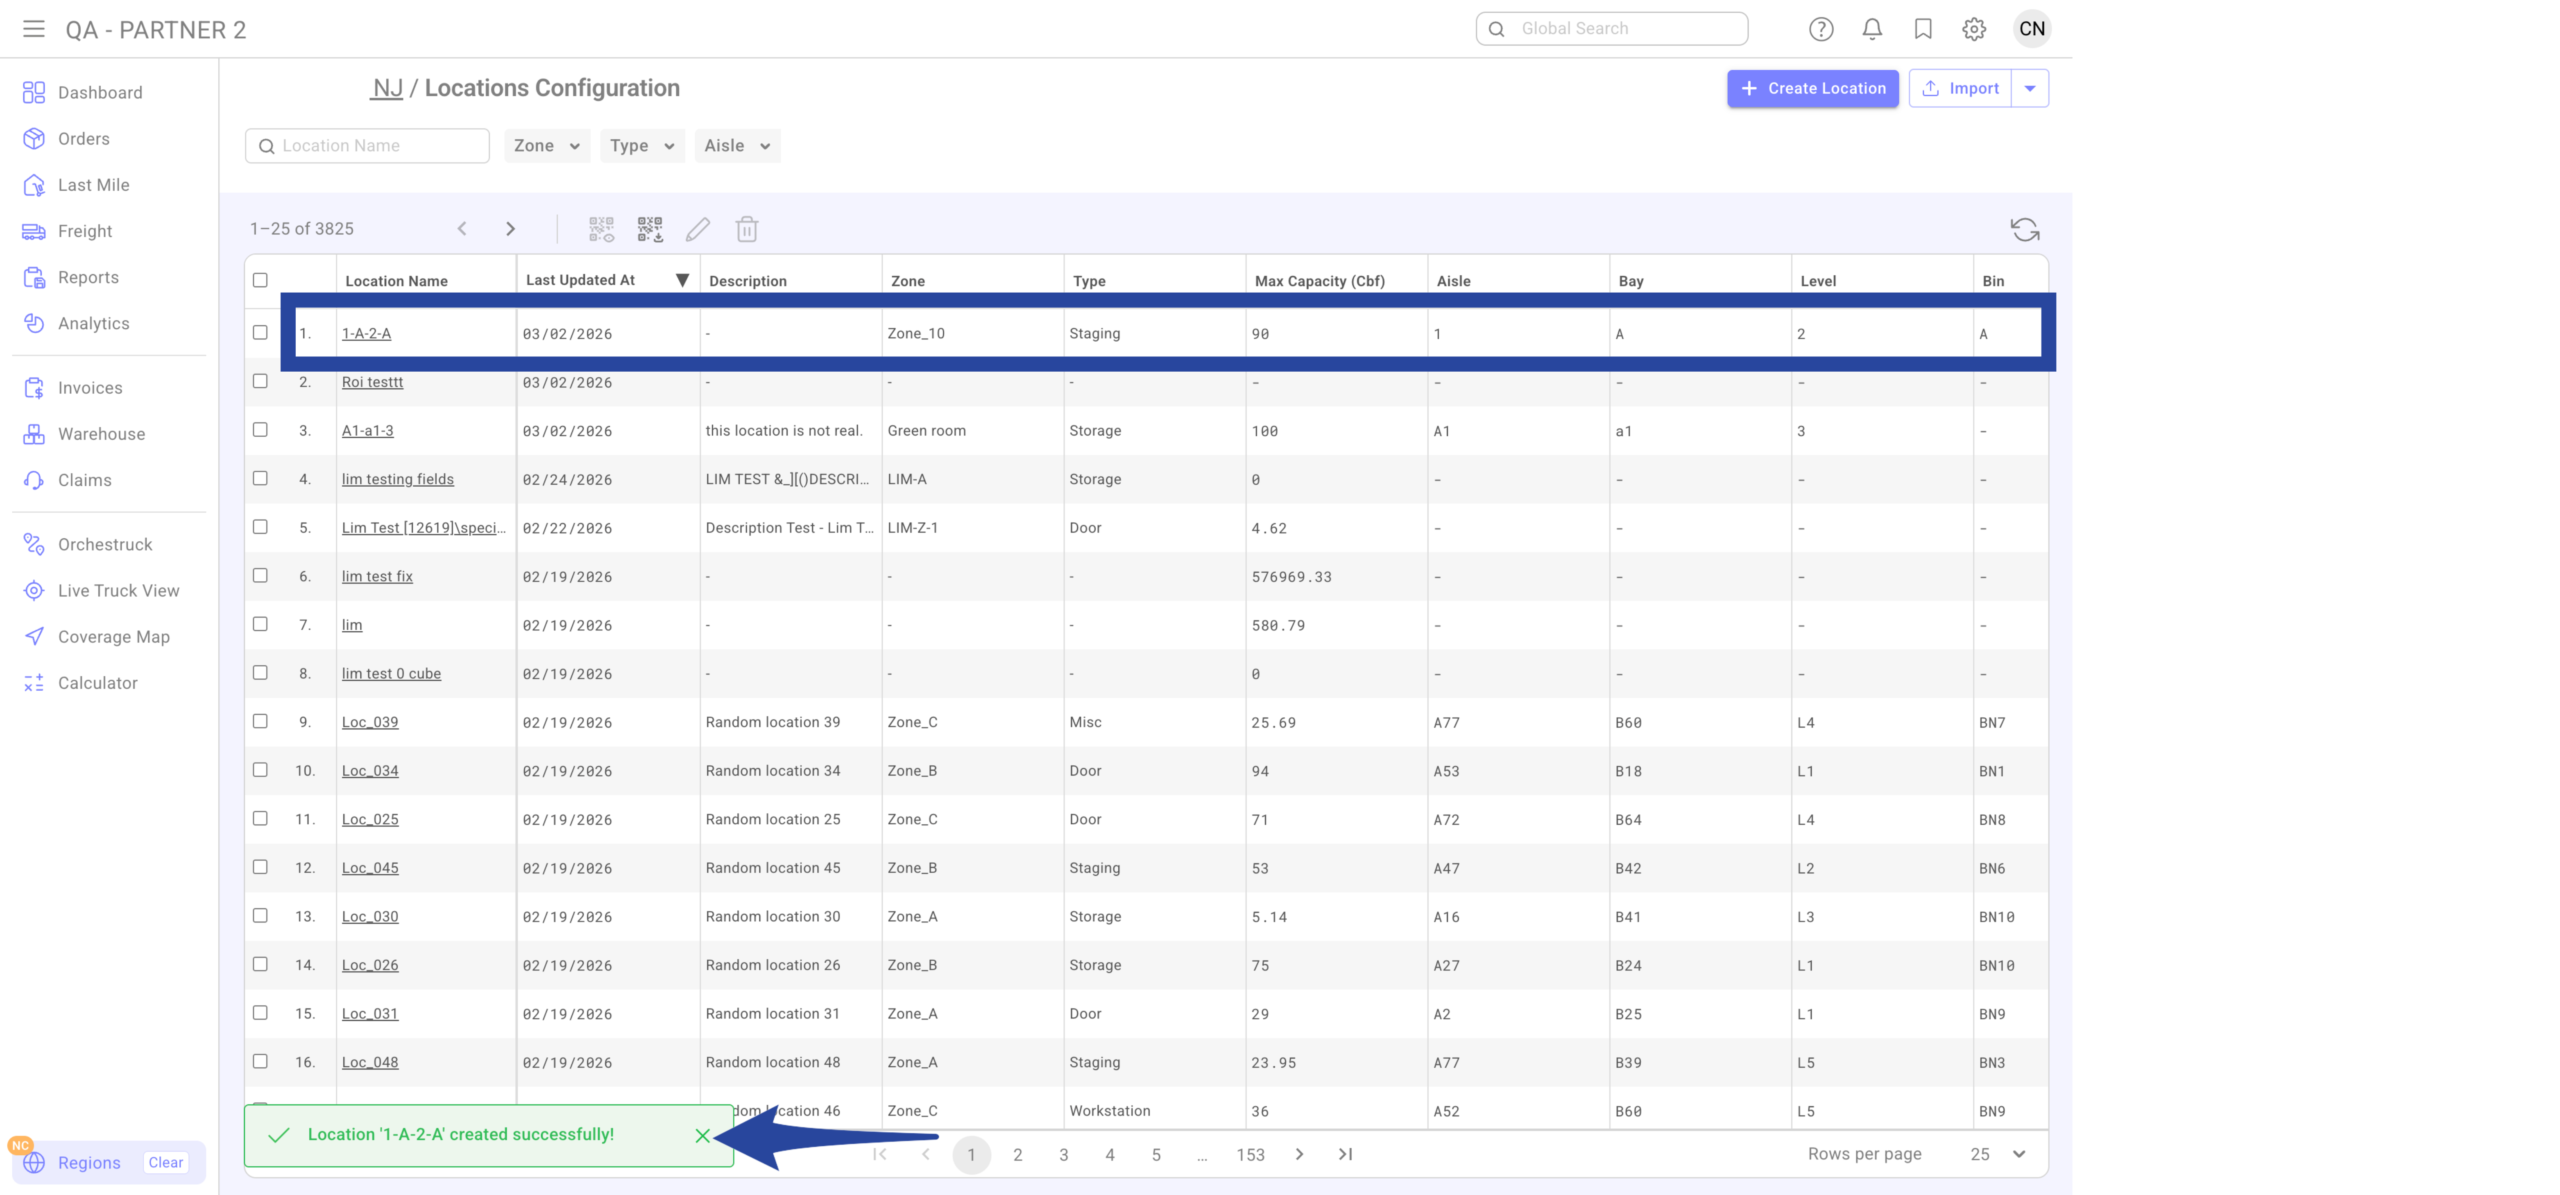Image resolution: width=2560 pixels, height=1195 pixels.
Task: Open settings gear icon
Action: tap(1973, 29)
